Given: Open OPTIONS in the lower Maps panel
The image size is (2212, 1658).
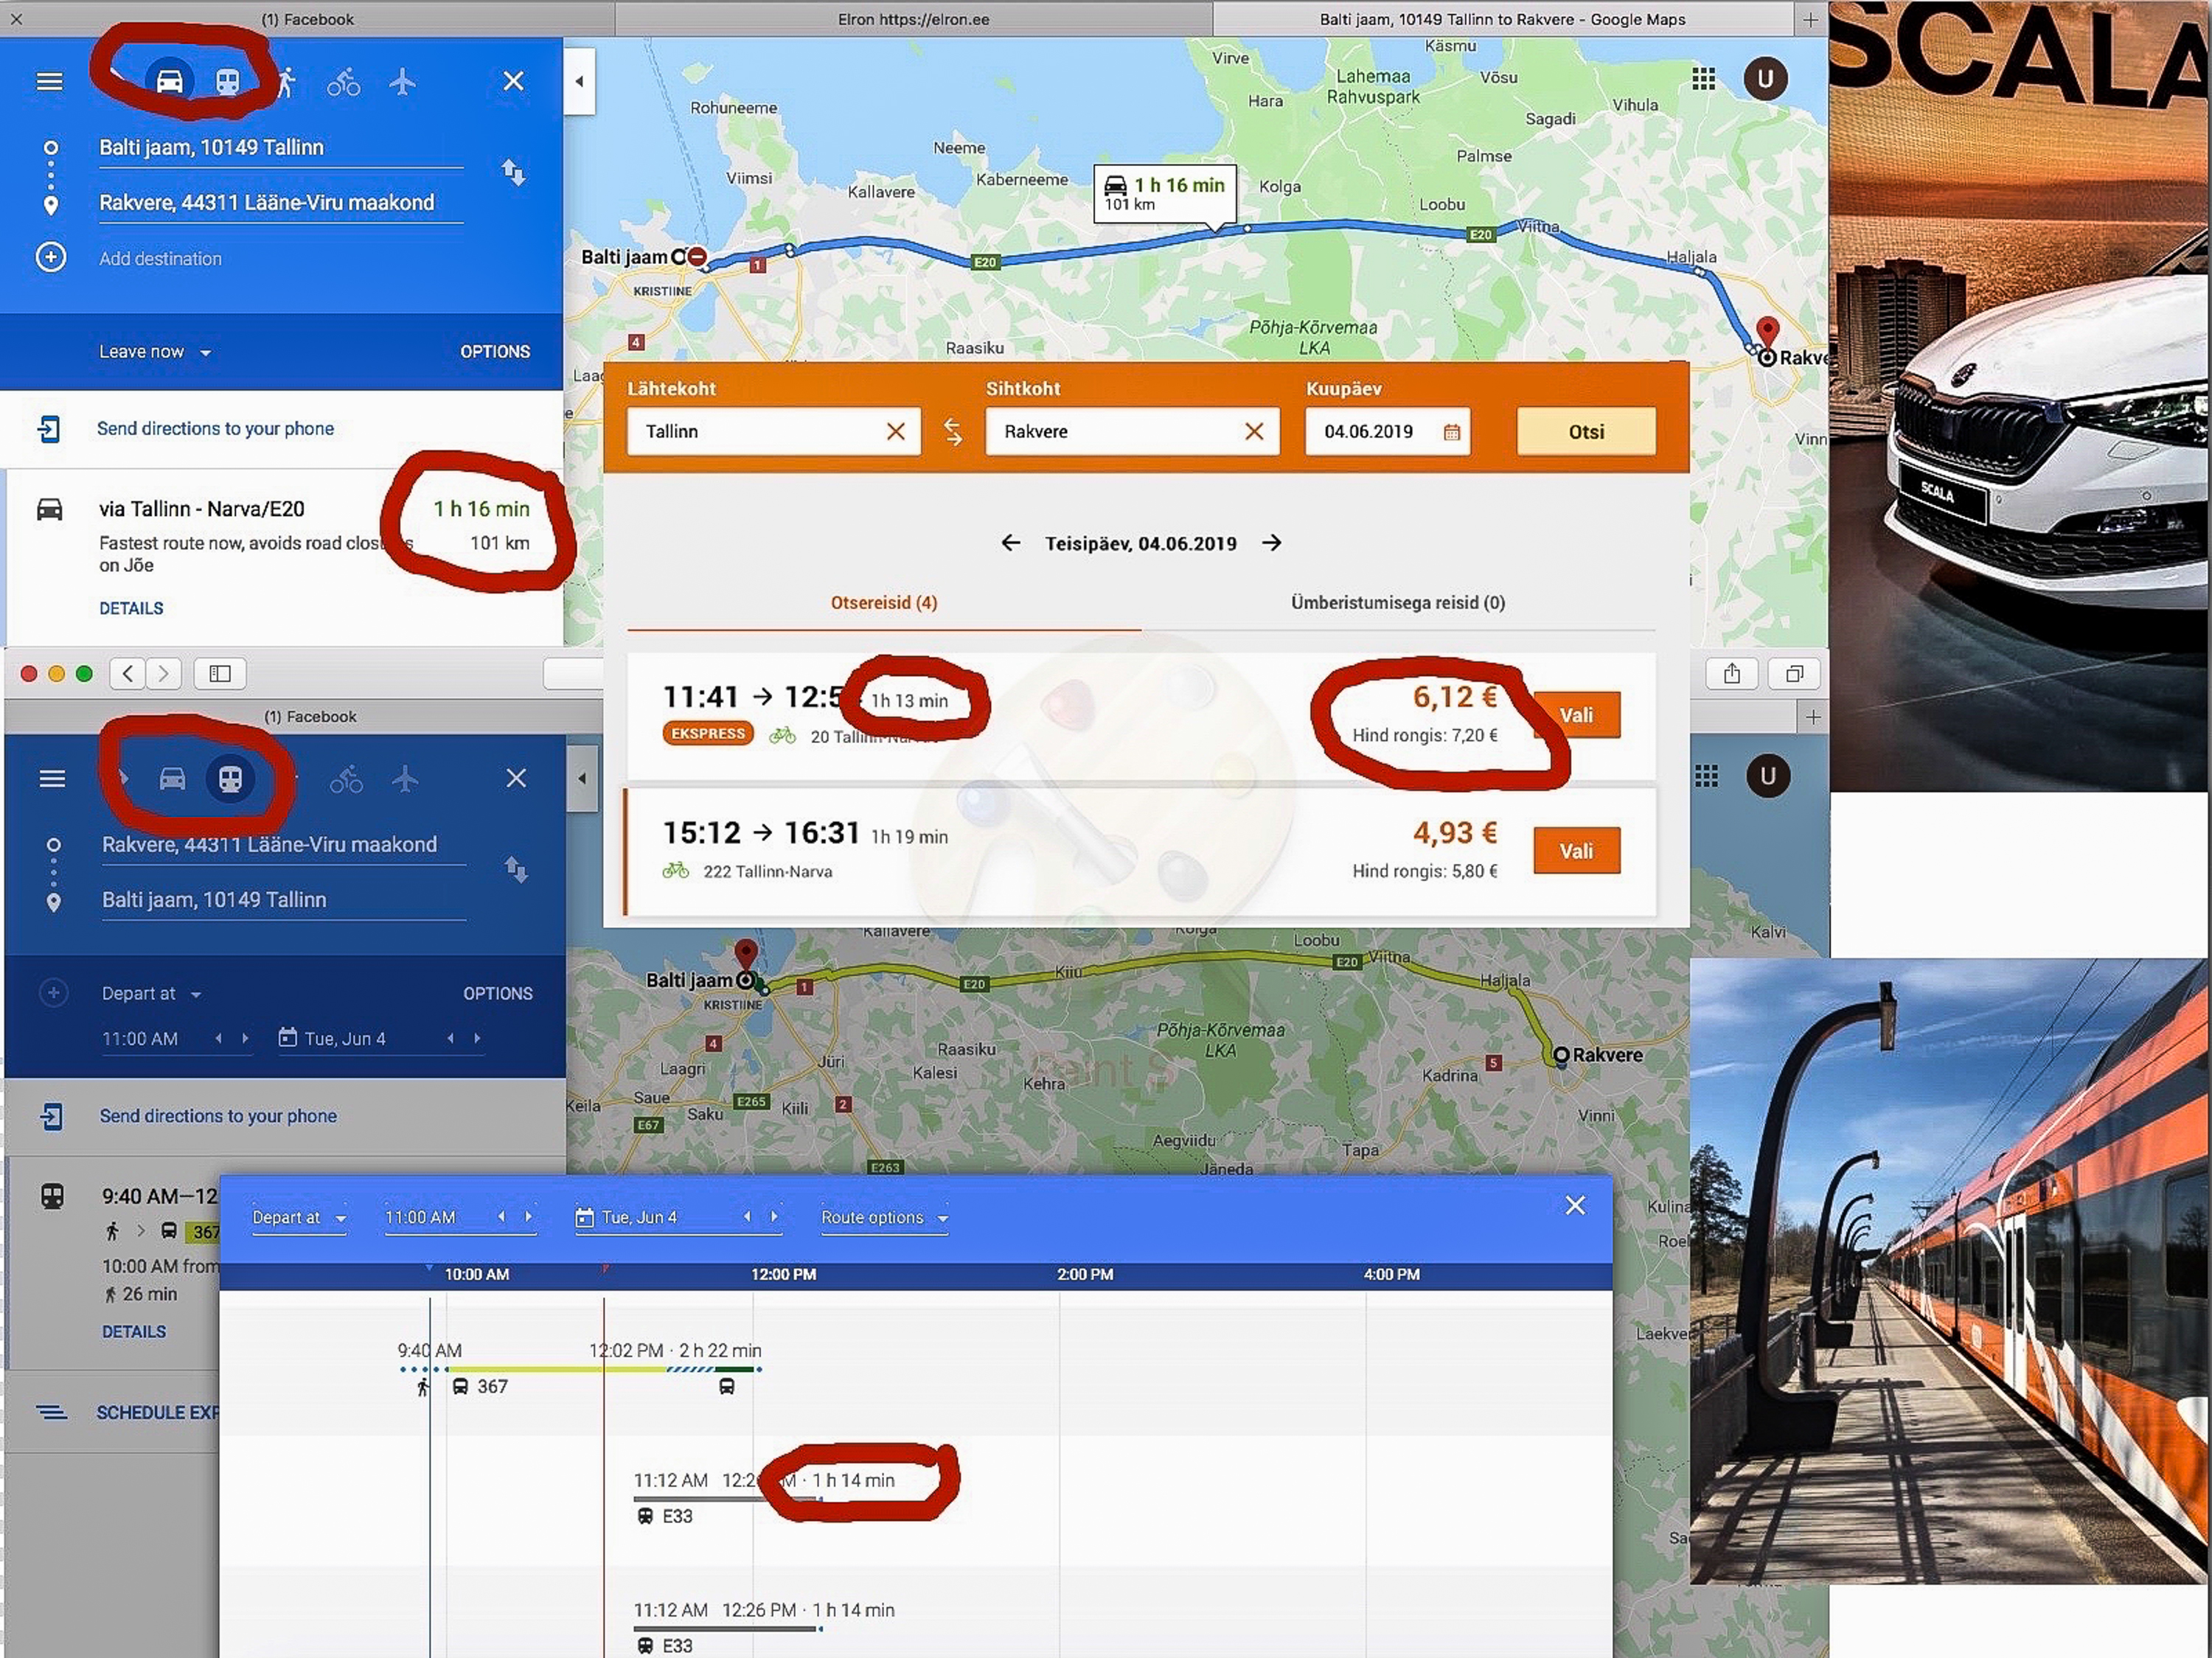Looking at the screenshot, I should [498, 994].
